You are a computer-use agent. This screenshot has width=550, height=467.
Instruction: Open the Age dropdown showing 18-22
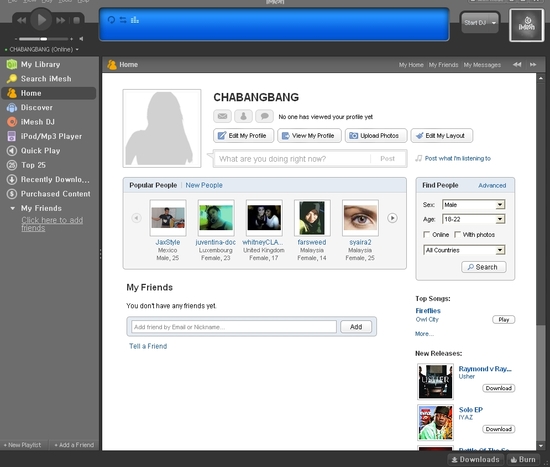point(473,219)
